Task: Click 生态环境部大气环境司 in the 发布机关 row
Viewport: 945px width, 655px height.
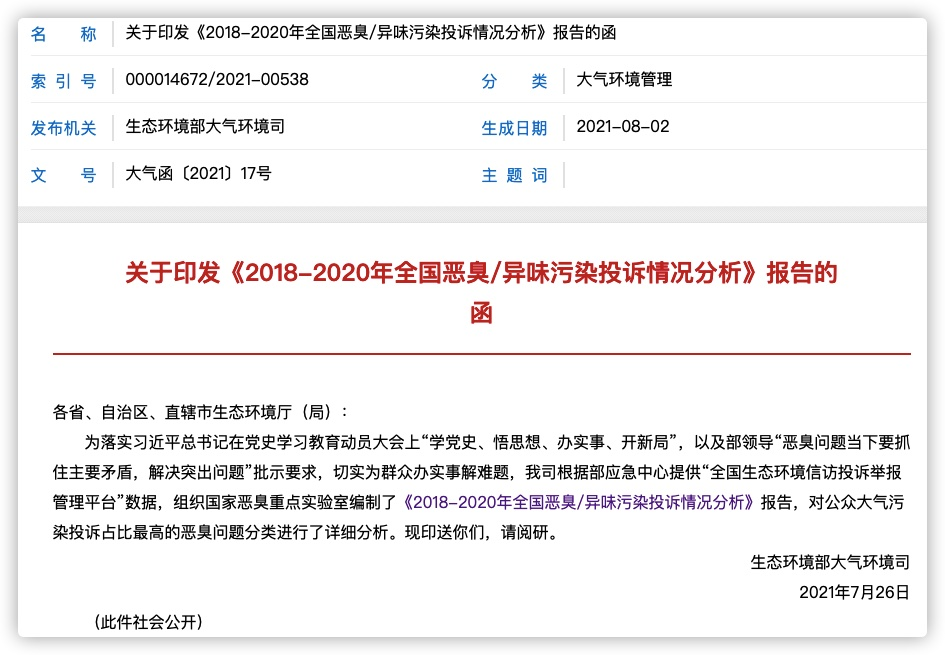Action: (x=205, y=127)
